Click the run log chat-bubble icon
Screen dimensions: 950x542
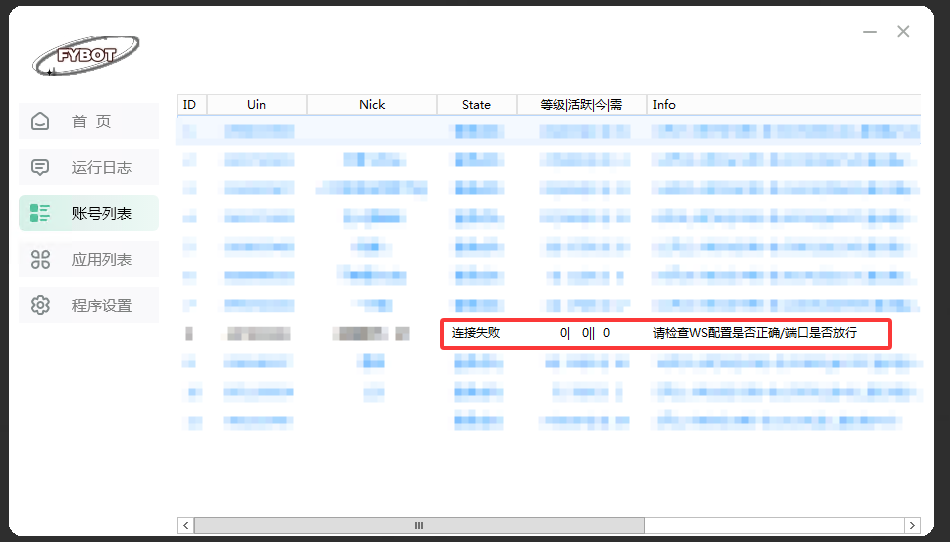tap(40, 167)
